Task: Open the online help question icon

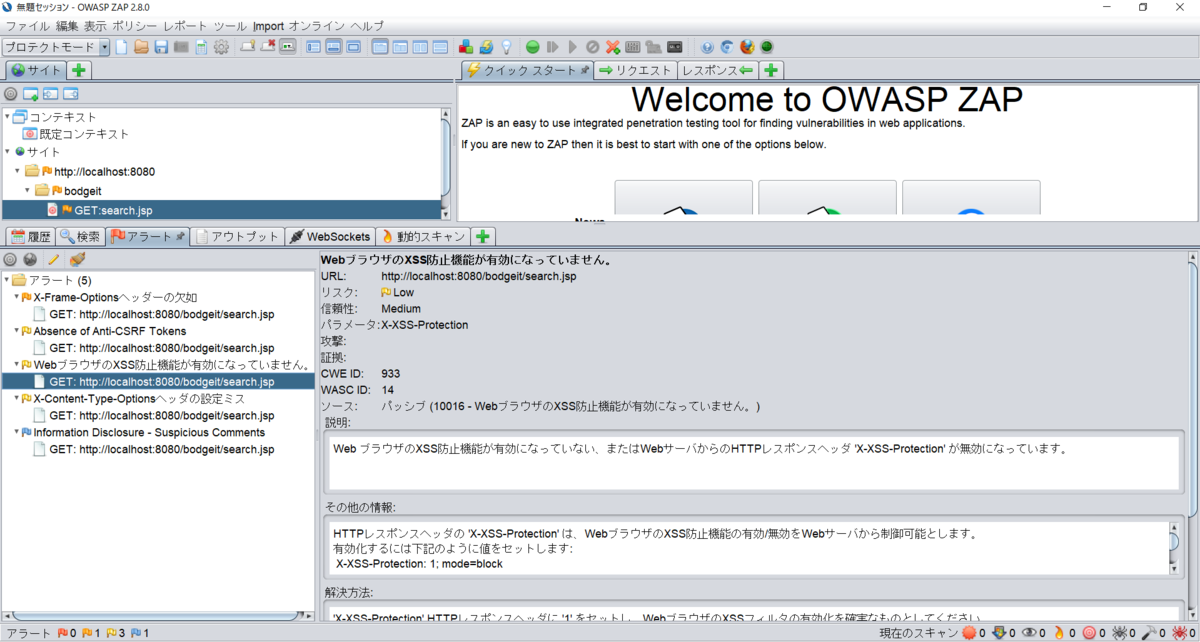Action: tap(707, 47)
